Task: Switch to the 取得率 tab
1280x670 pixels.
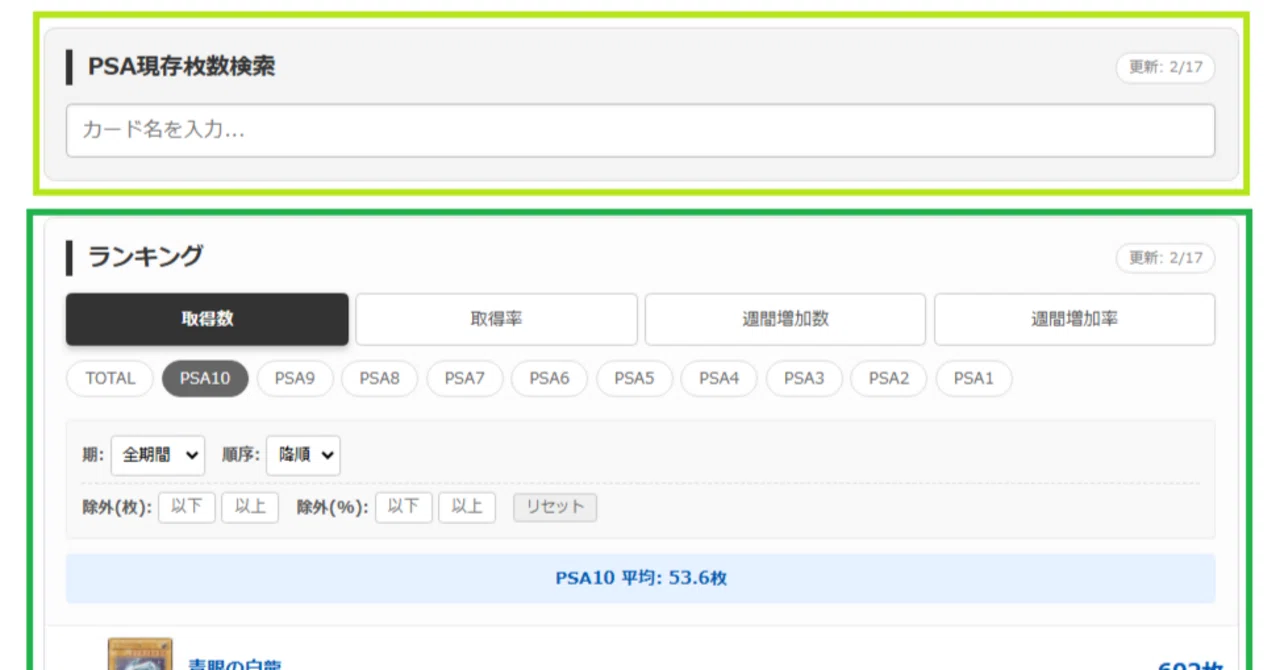Action: [x=496, y=319]
